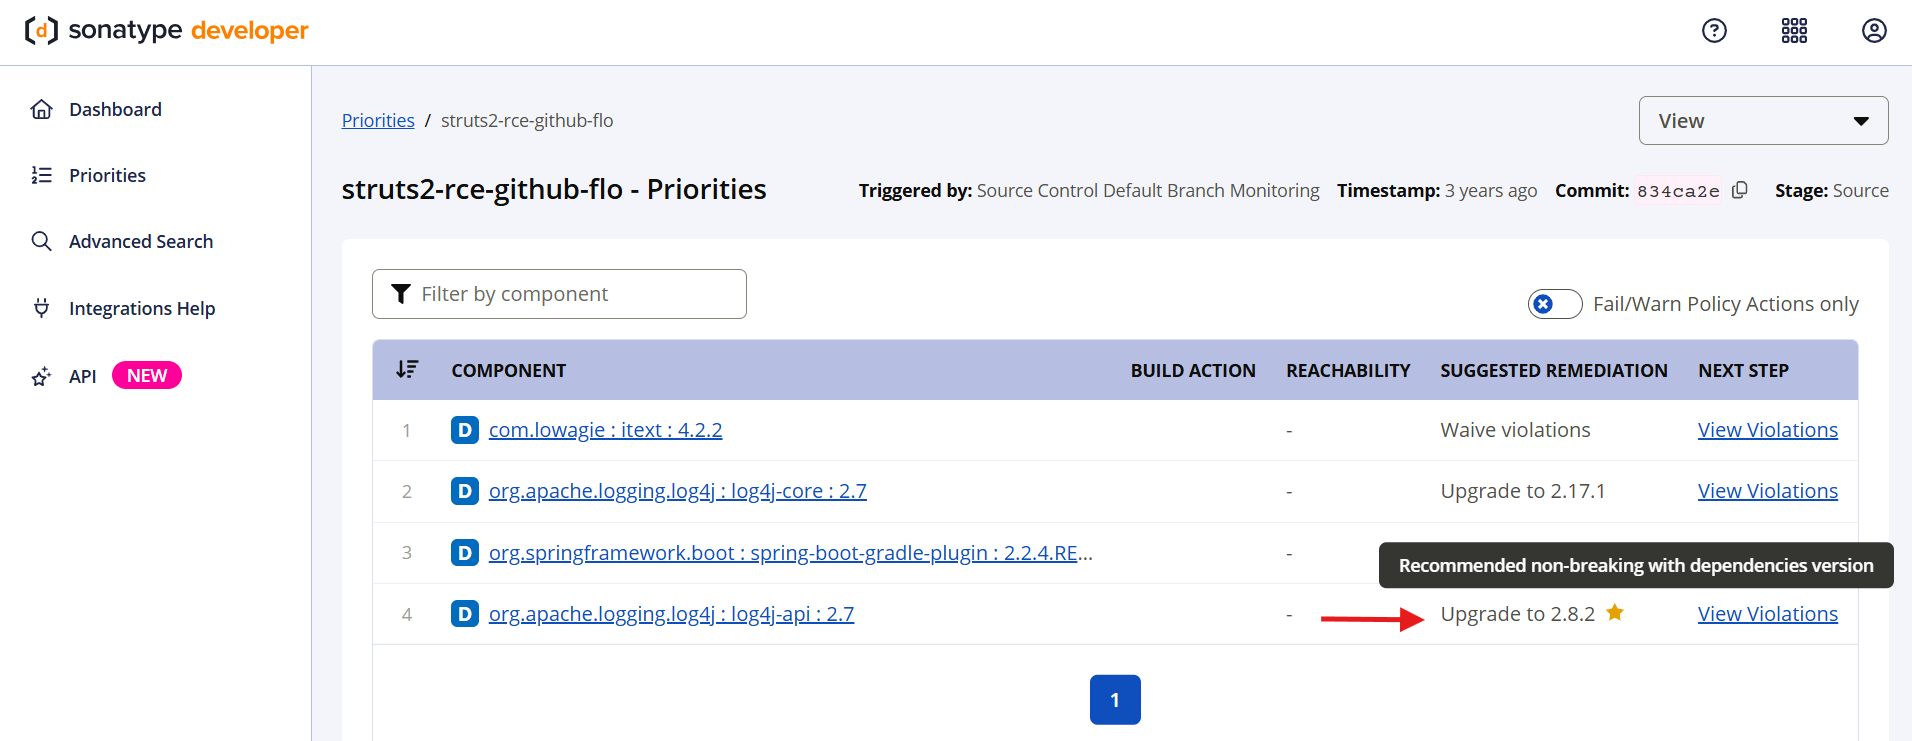Image resolution: width=1912 pixels, height=741 pixels.
Task: View Violations for the log4j-core row
Action: pos(1768,491)
